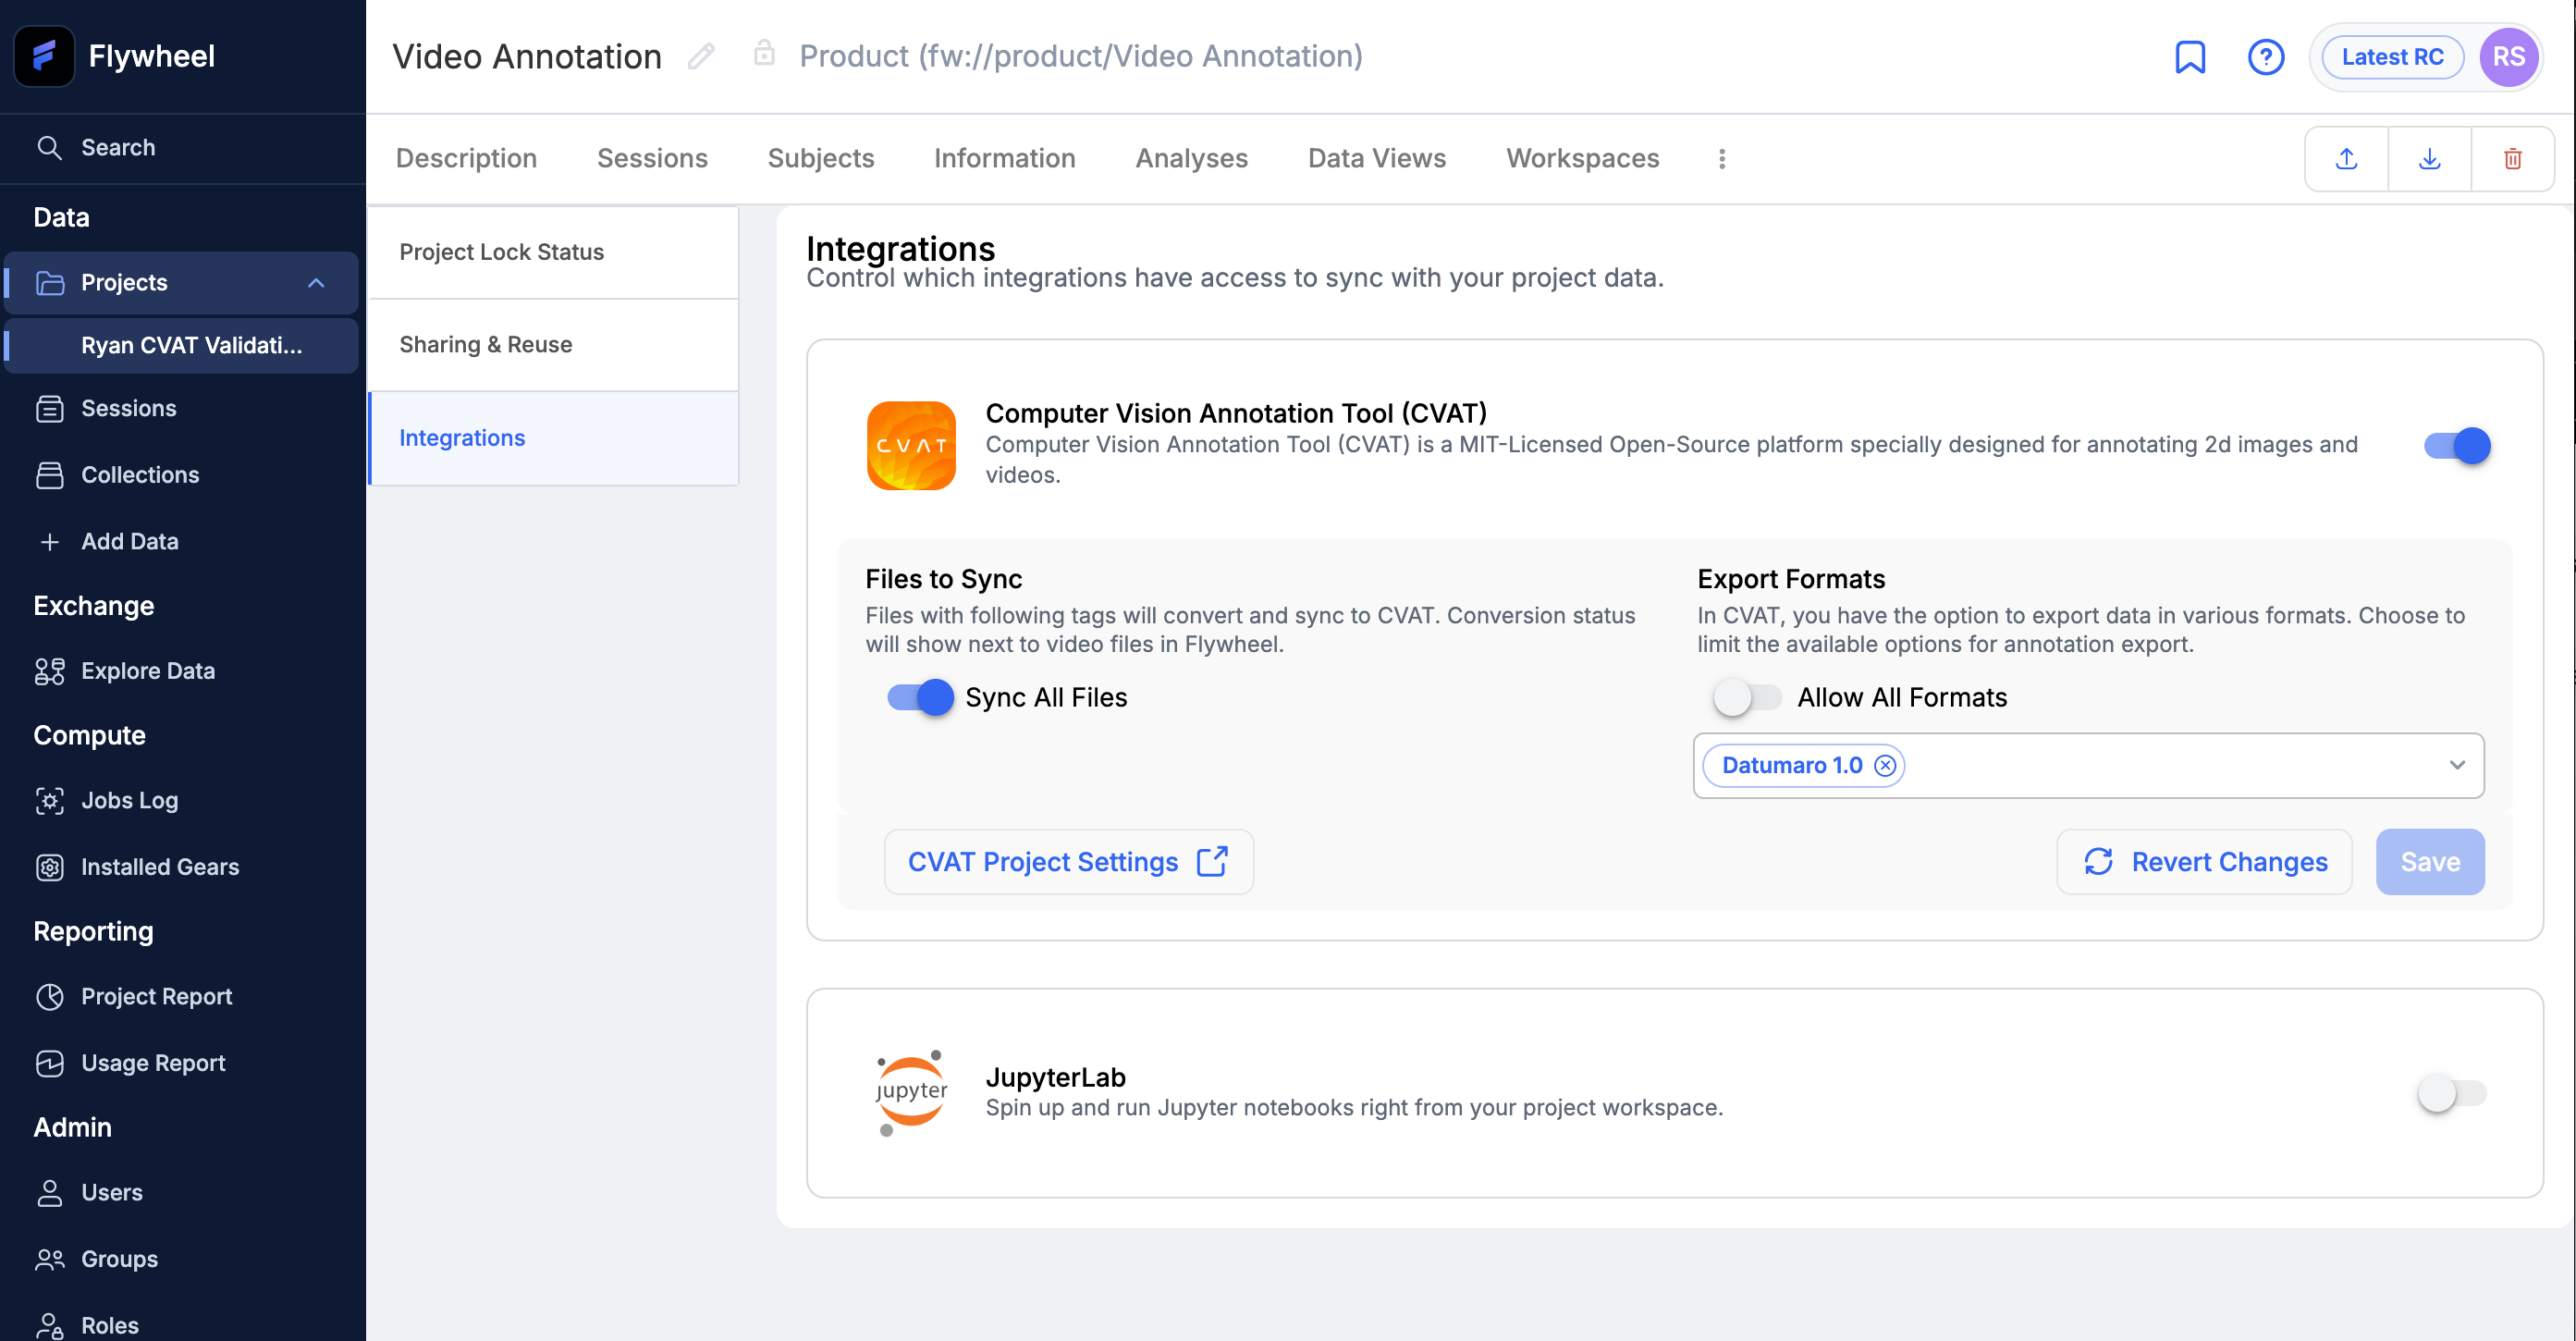
Task: Click the Latest RC badge
Action: tap(2391, 57)
